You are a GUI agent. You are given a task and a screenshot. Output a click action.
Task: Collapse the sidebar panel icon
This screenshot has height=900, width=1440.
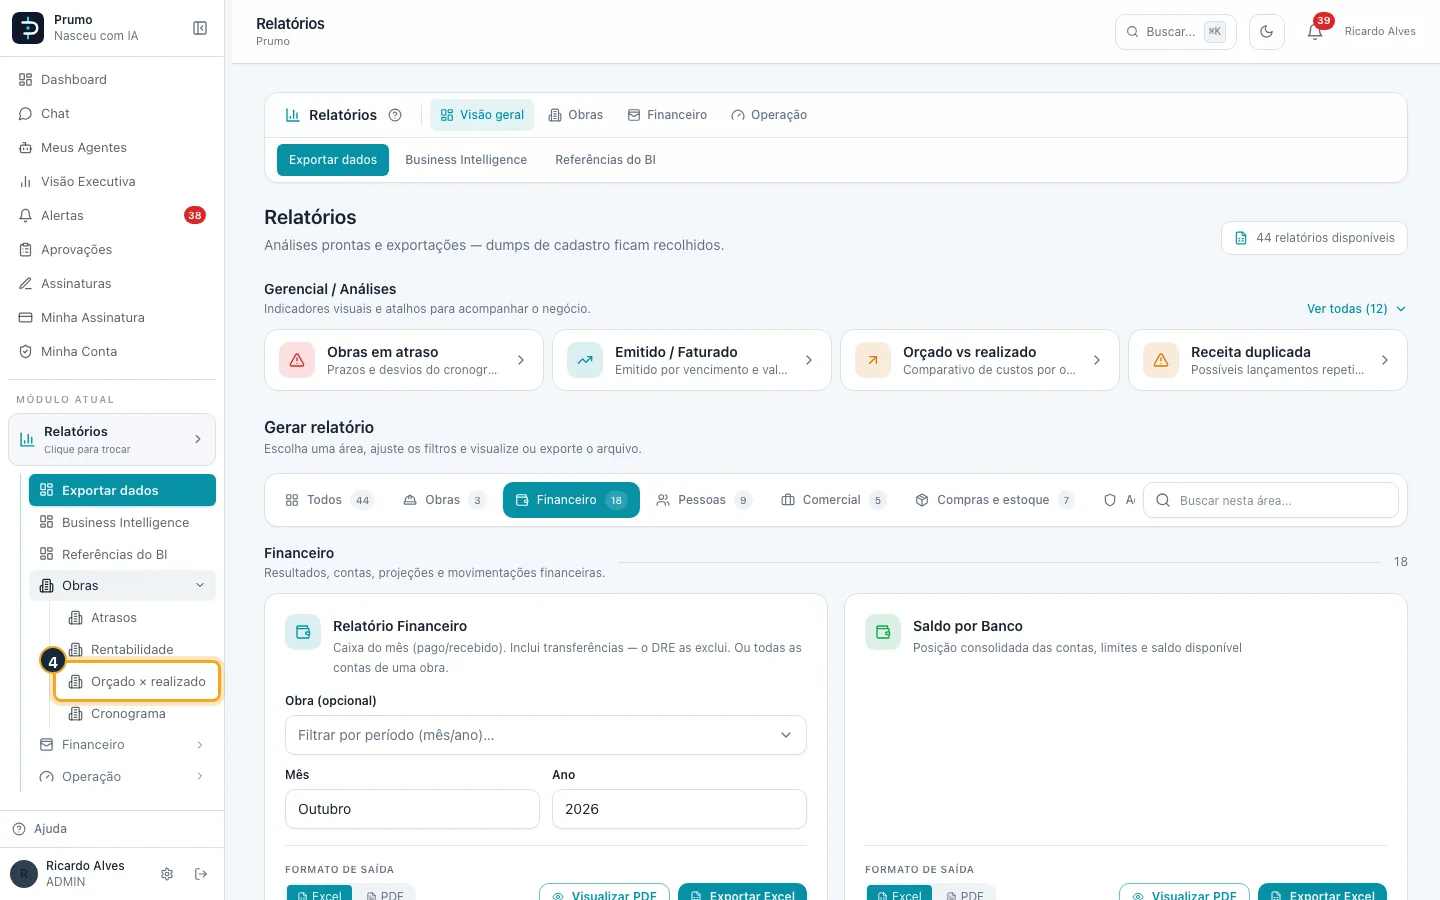[x=200, y=28]
